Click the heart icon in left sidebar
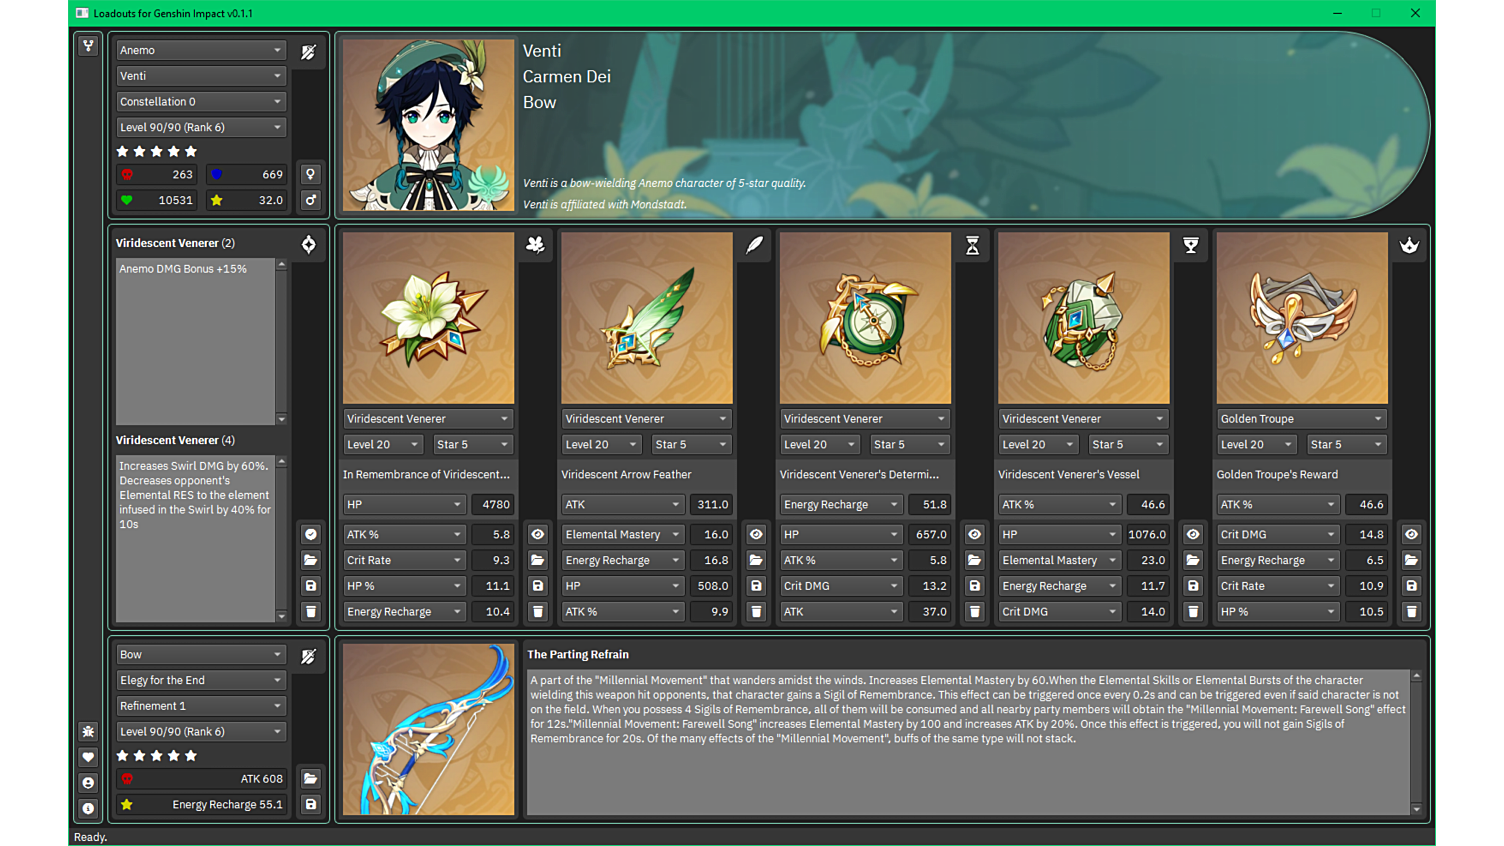The image size is (1504, 846). (x=88, y=757)
